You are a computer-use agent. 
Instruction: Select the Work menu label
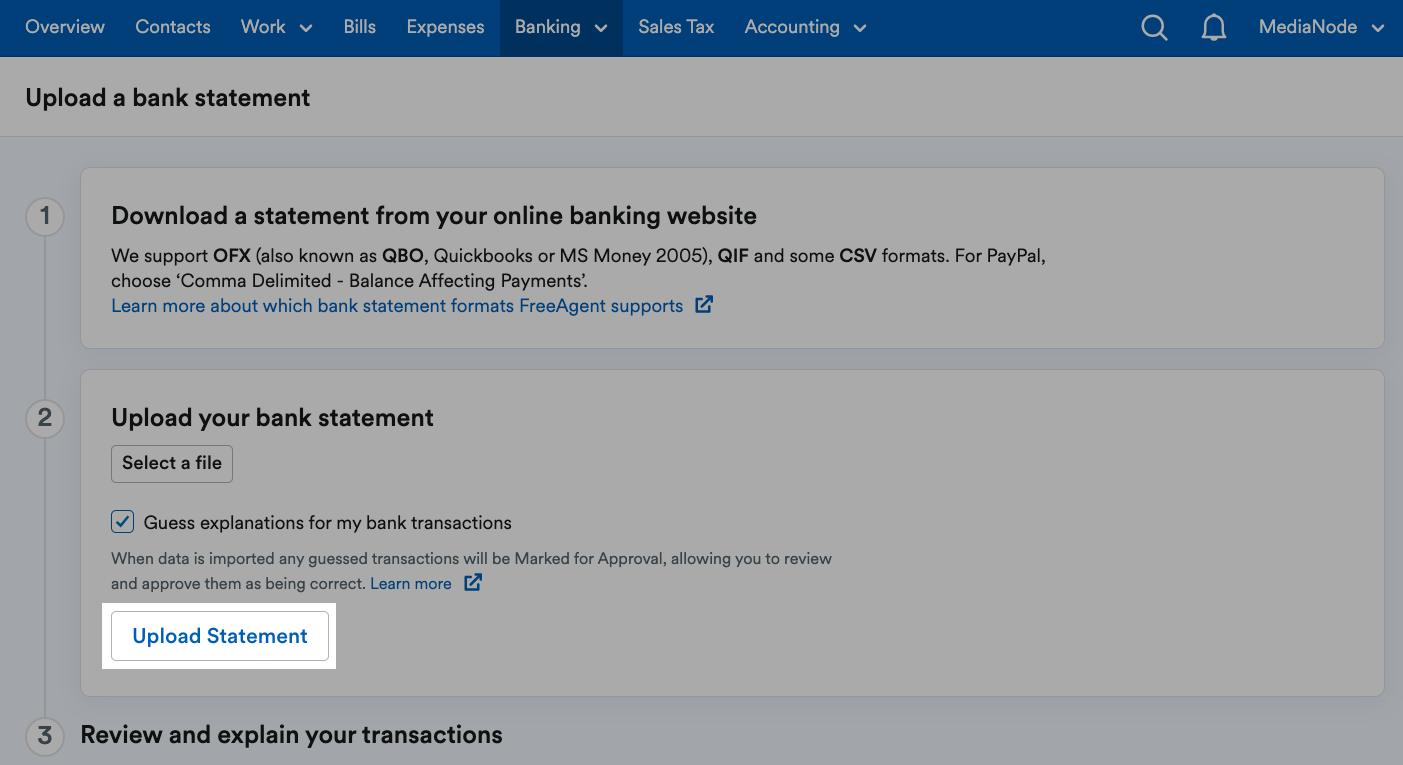click(263, 27)
